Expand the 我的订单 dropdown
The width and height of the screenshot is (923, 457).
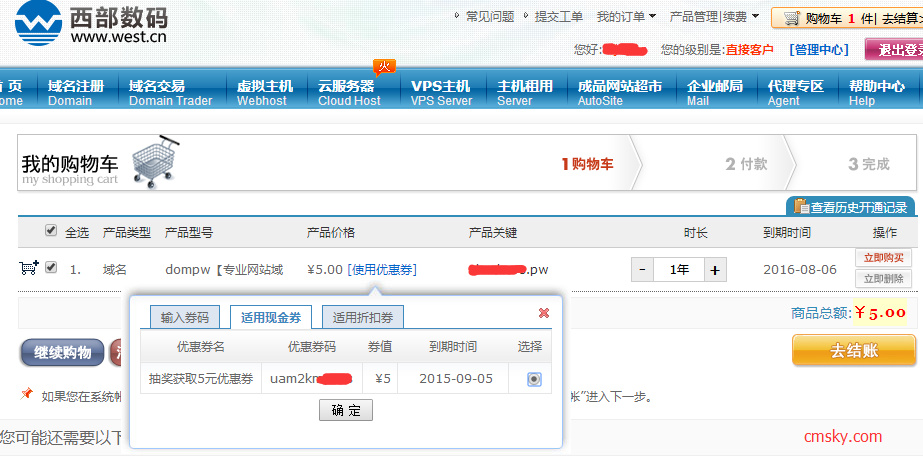(627, 17)
